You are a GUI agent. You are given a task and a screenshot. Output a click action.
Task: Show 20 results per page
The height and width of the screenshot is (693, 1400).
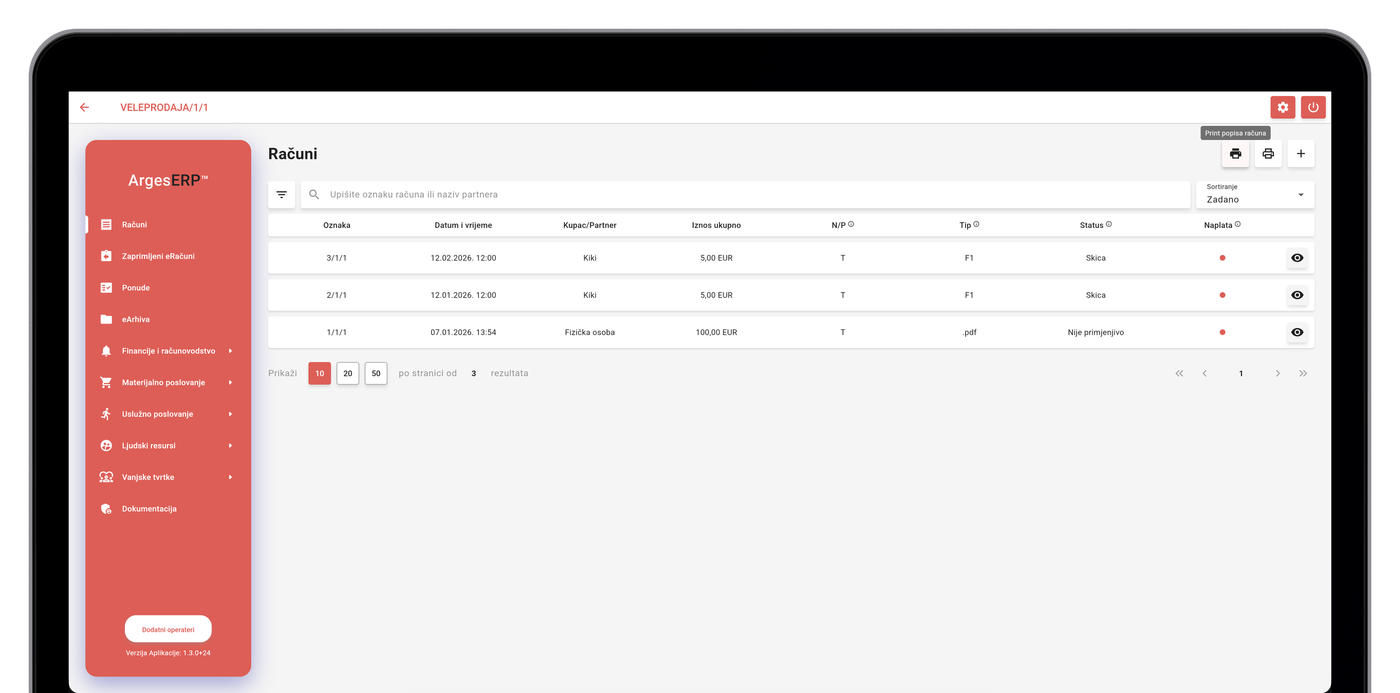(x=347, y=373)
